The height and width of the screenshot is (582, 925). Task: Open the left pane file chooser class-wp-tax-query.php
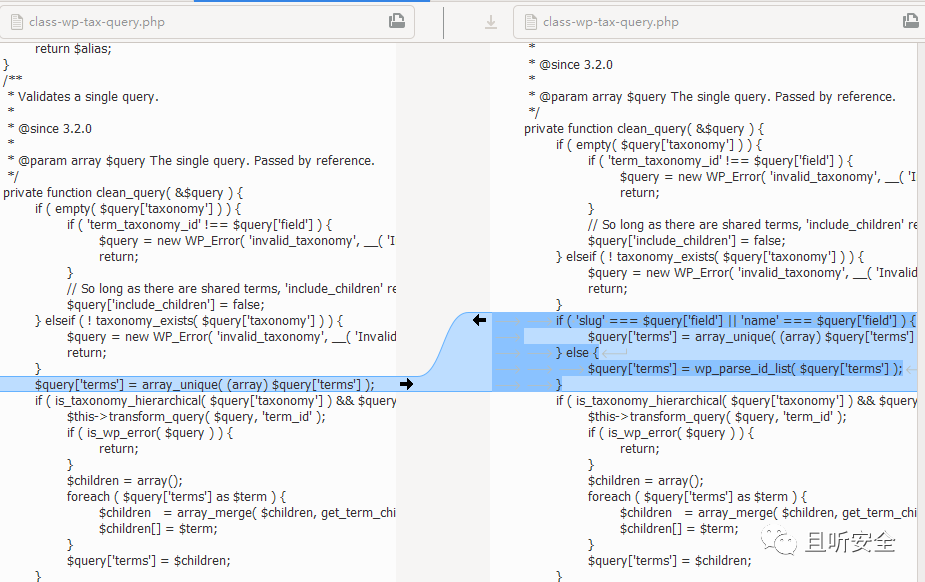(207, 22)
